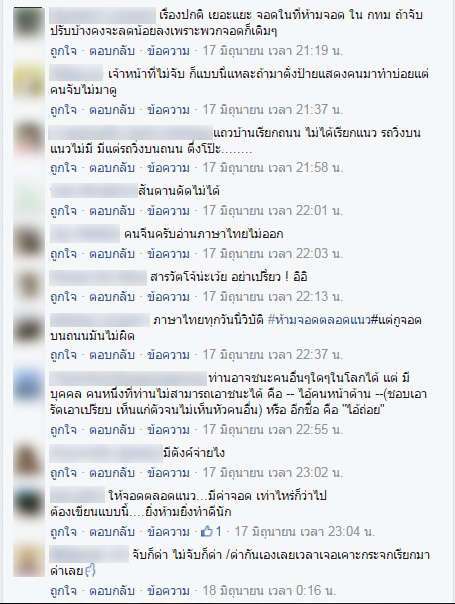Click the thumbs-up emoji in the last comment
The height and width of the screenshot is (604, 455).
pos(90,571)
